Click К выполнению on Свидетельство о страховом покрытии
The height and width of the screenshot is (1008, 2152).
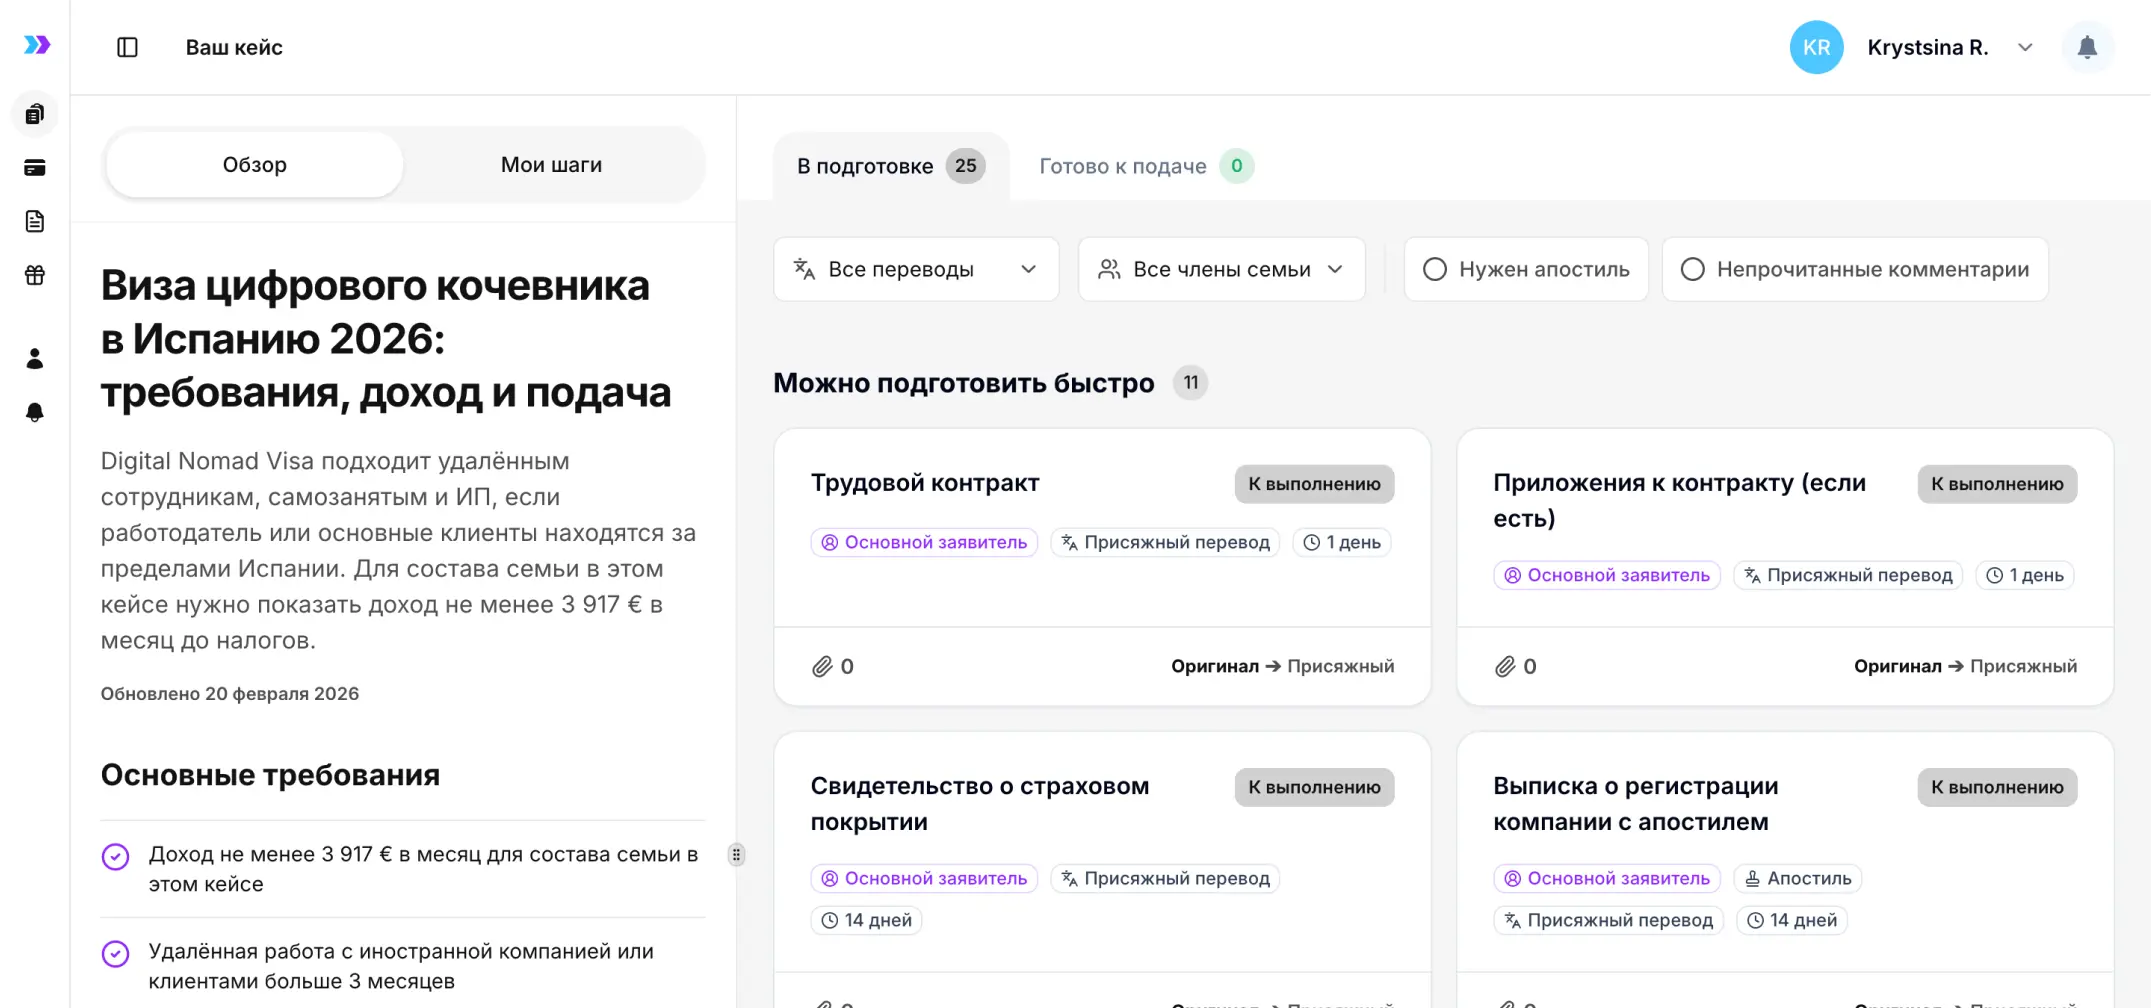click(x=1314, y=787)
